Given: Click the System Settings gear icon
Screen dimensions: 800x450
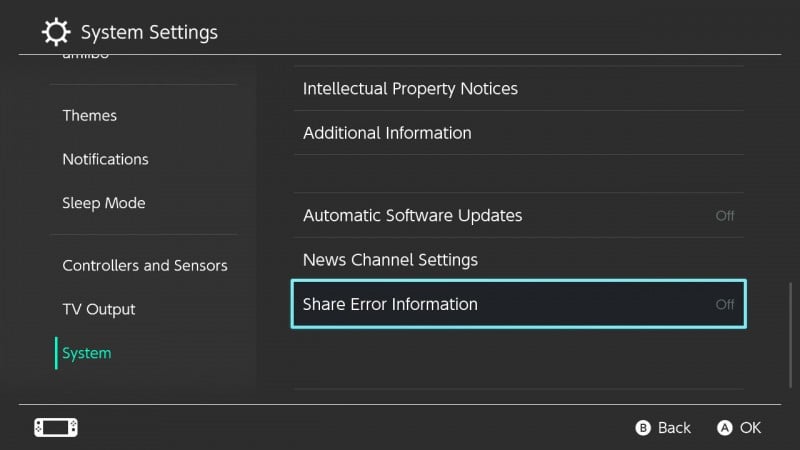Looking at the screenshot, I should [56, 32].
